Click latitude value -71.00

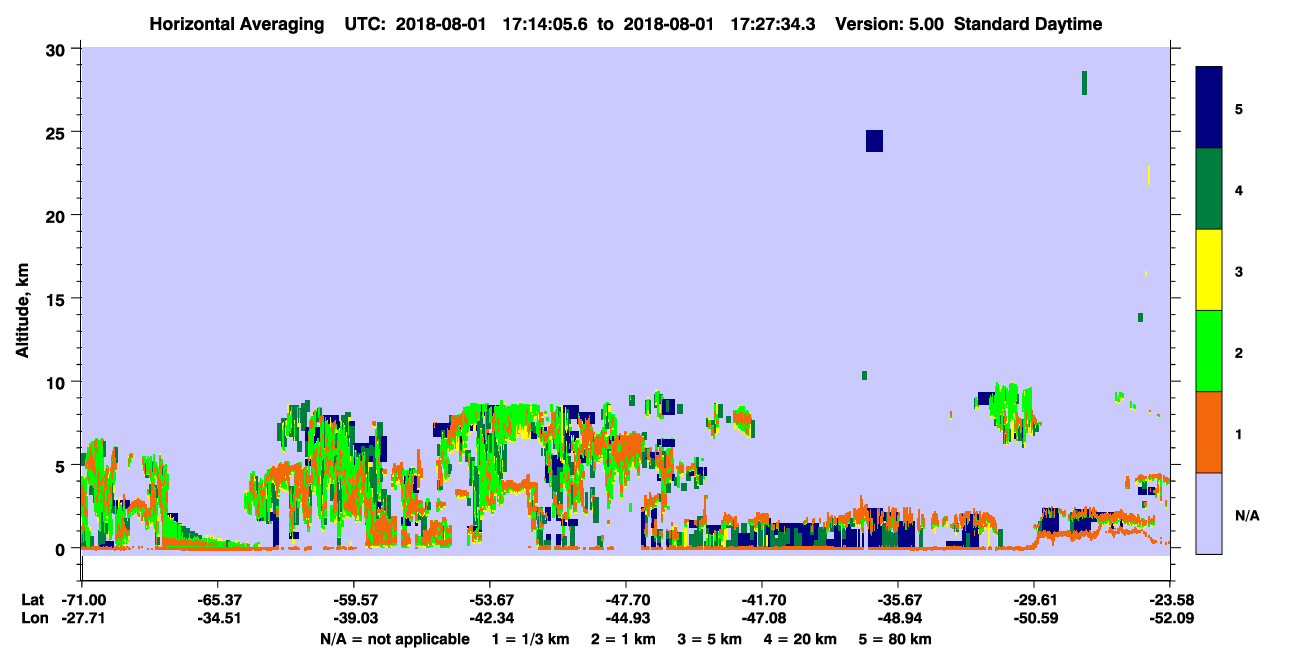coord(84,600)
